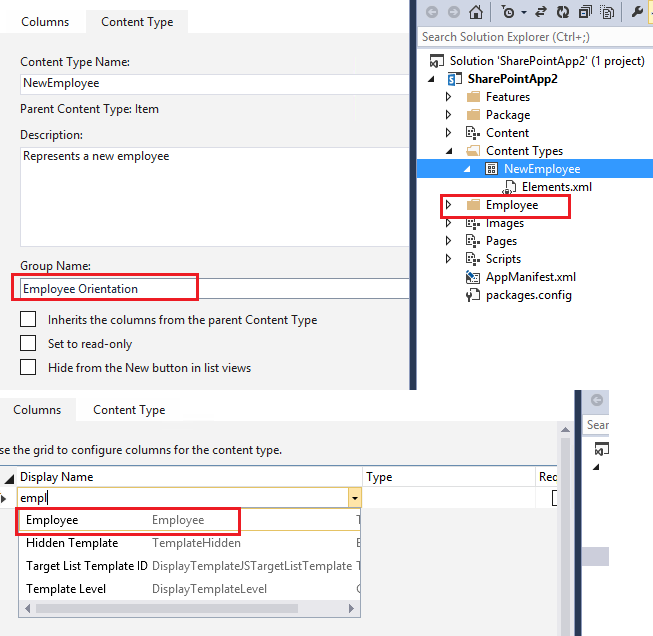The height and width of the screenshot is (636, 653).
Task: Click the Refresh icon in Solution Explorer
Action: pyautogui.click(x=563, y=12)
